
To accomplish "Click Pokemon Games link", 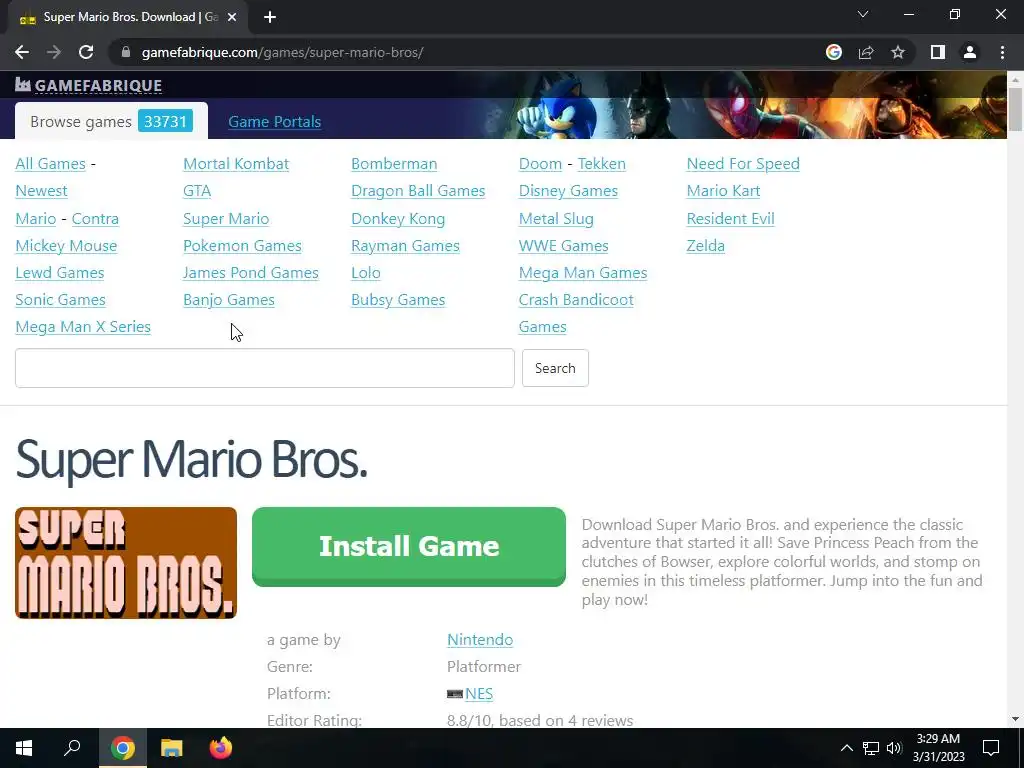I will click(x=242, y=246).
